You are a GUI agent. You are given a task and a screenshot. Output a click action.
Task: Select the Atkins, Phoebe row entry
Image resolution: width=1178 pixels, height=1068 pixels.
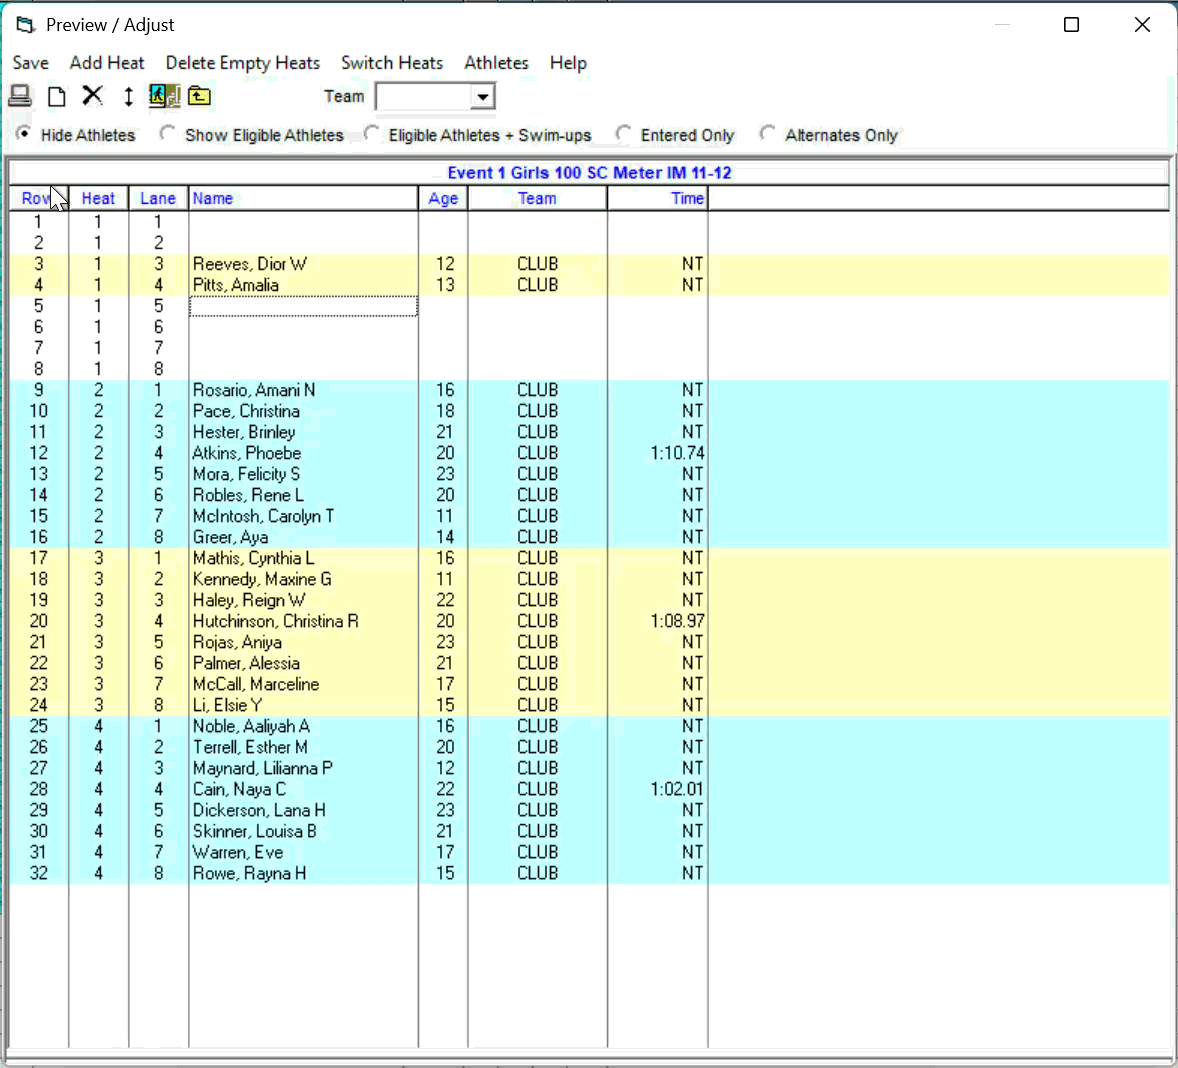246,453
